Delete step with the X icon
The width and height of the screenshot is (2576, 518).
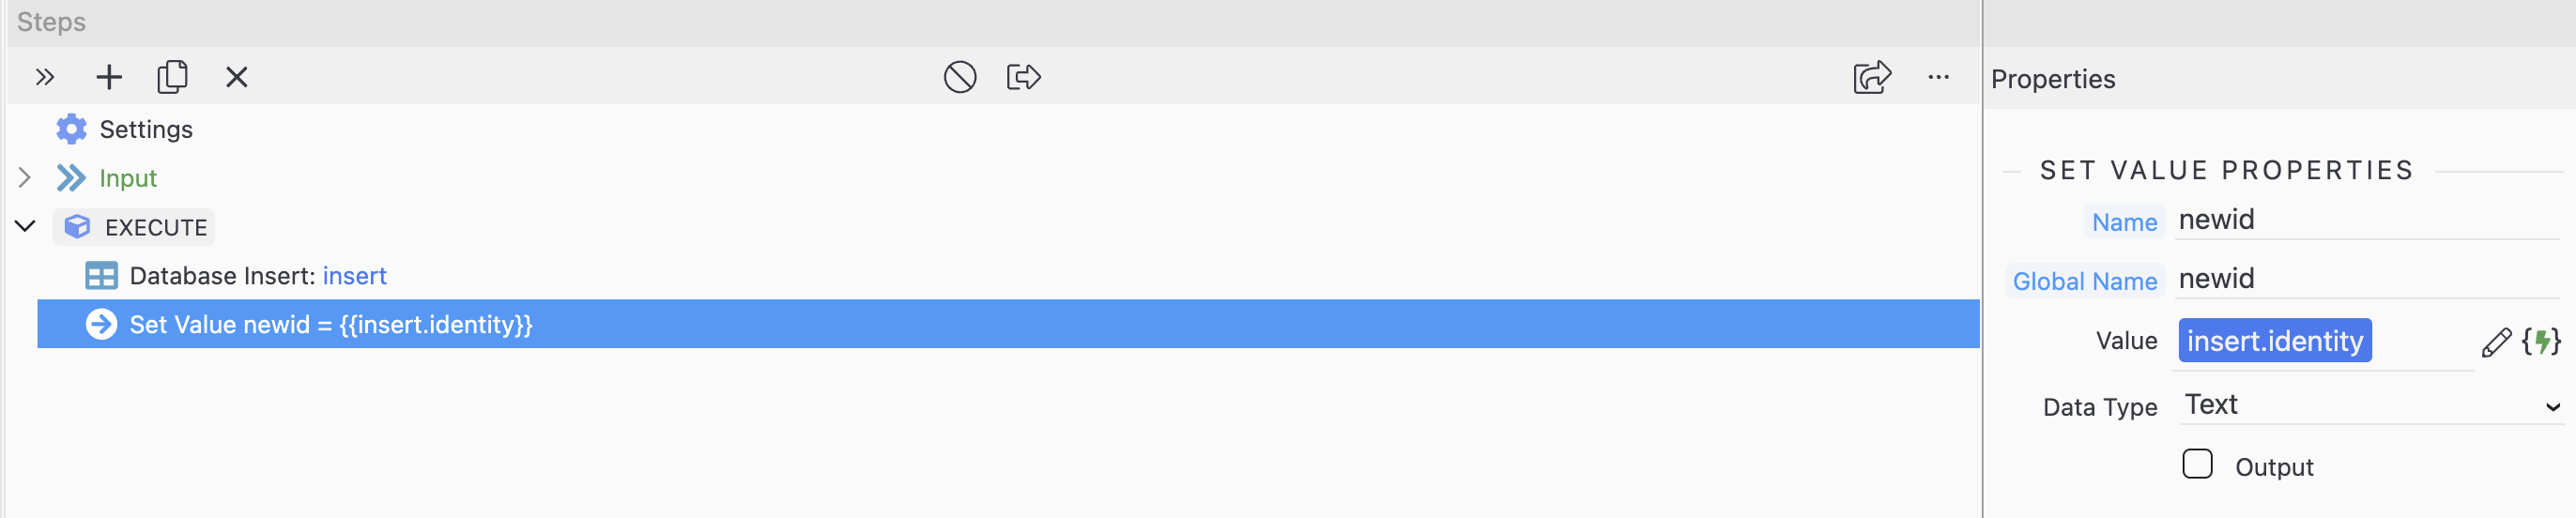click(237, 77)
